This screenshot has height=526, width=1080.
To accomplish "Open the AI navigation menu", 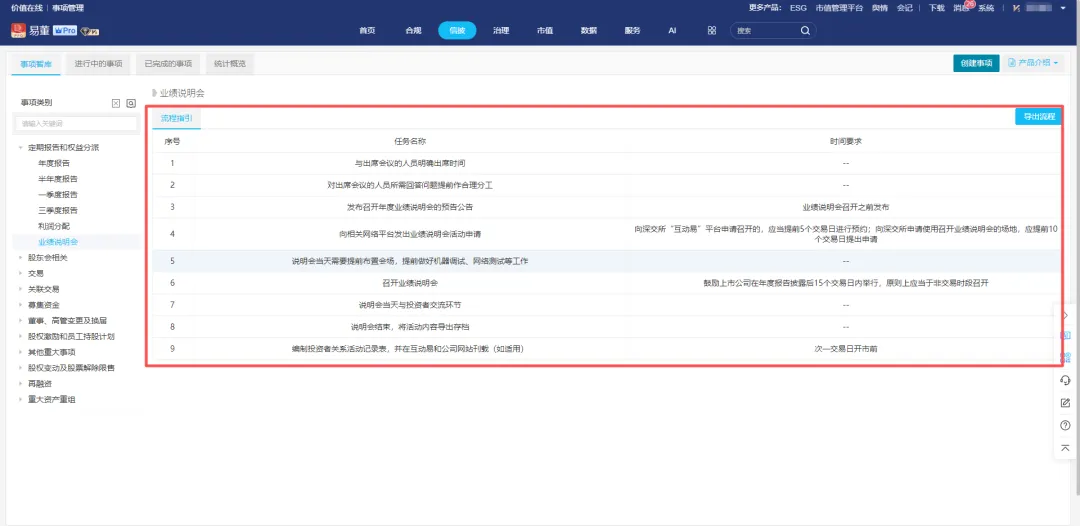I will coord(672,31).
